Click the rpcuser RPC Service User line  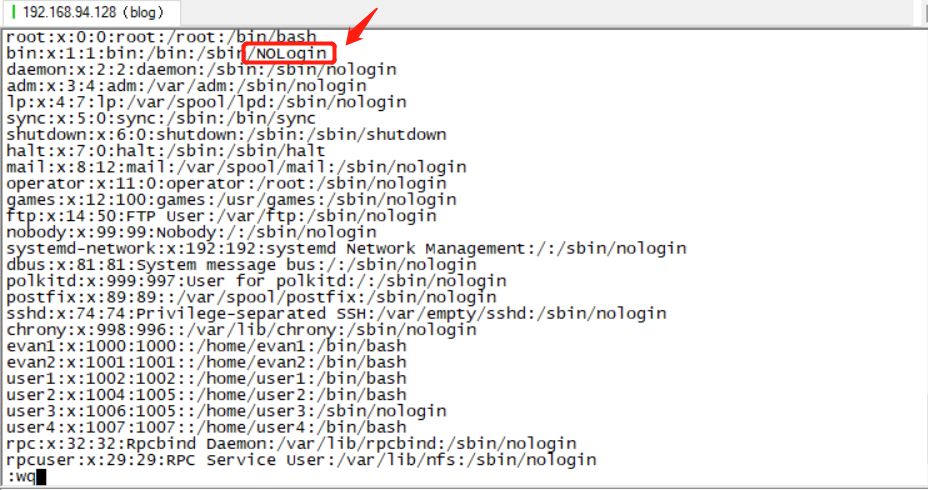301,460
